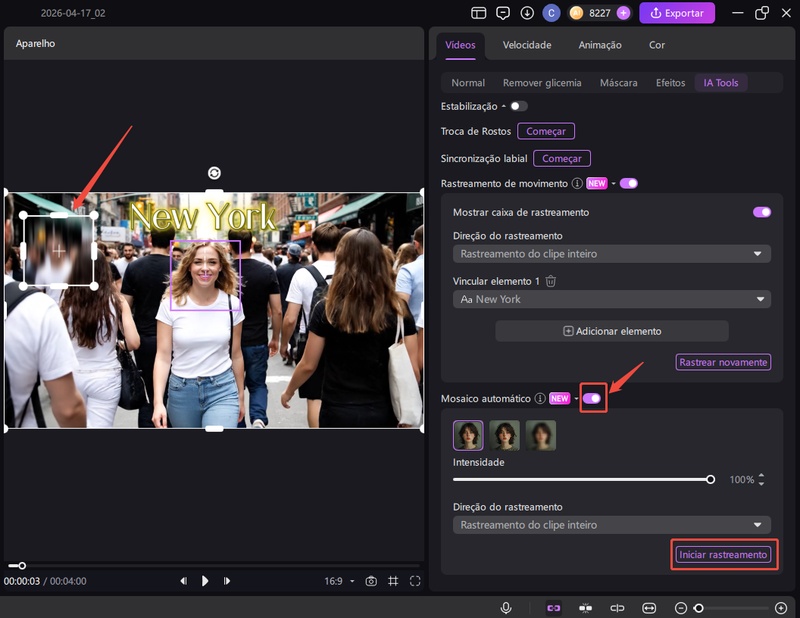This screenshot has width=800, height=618.
Task: Open the download icon in title bar
Action: coord(527,13)
